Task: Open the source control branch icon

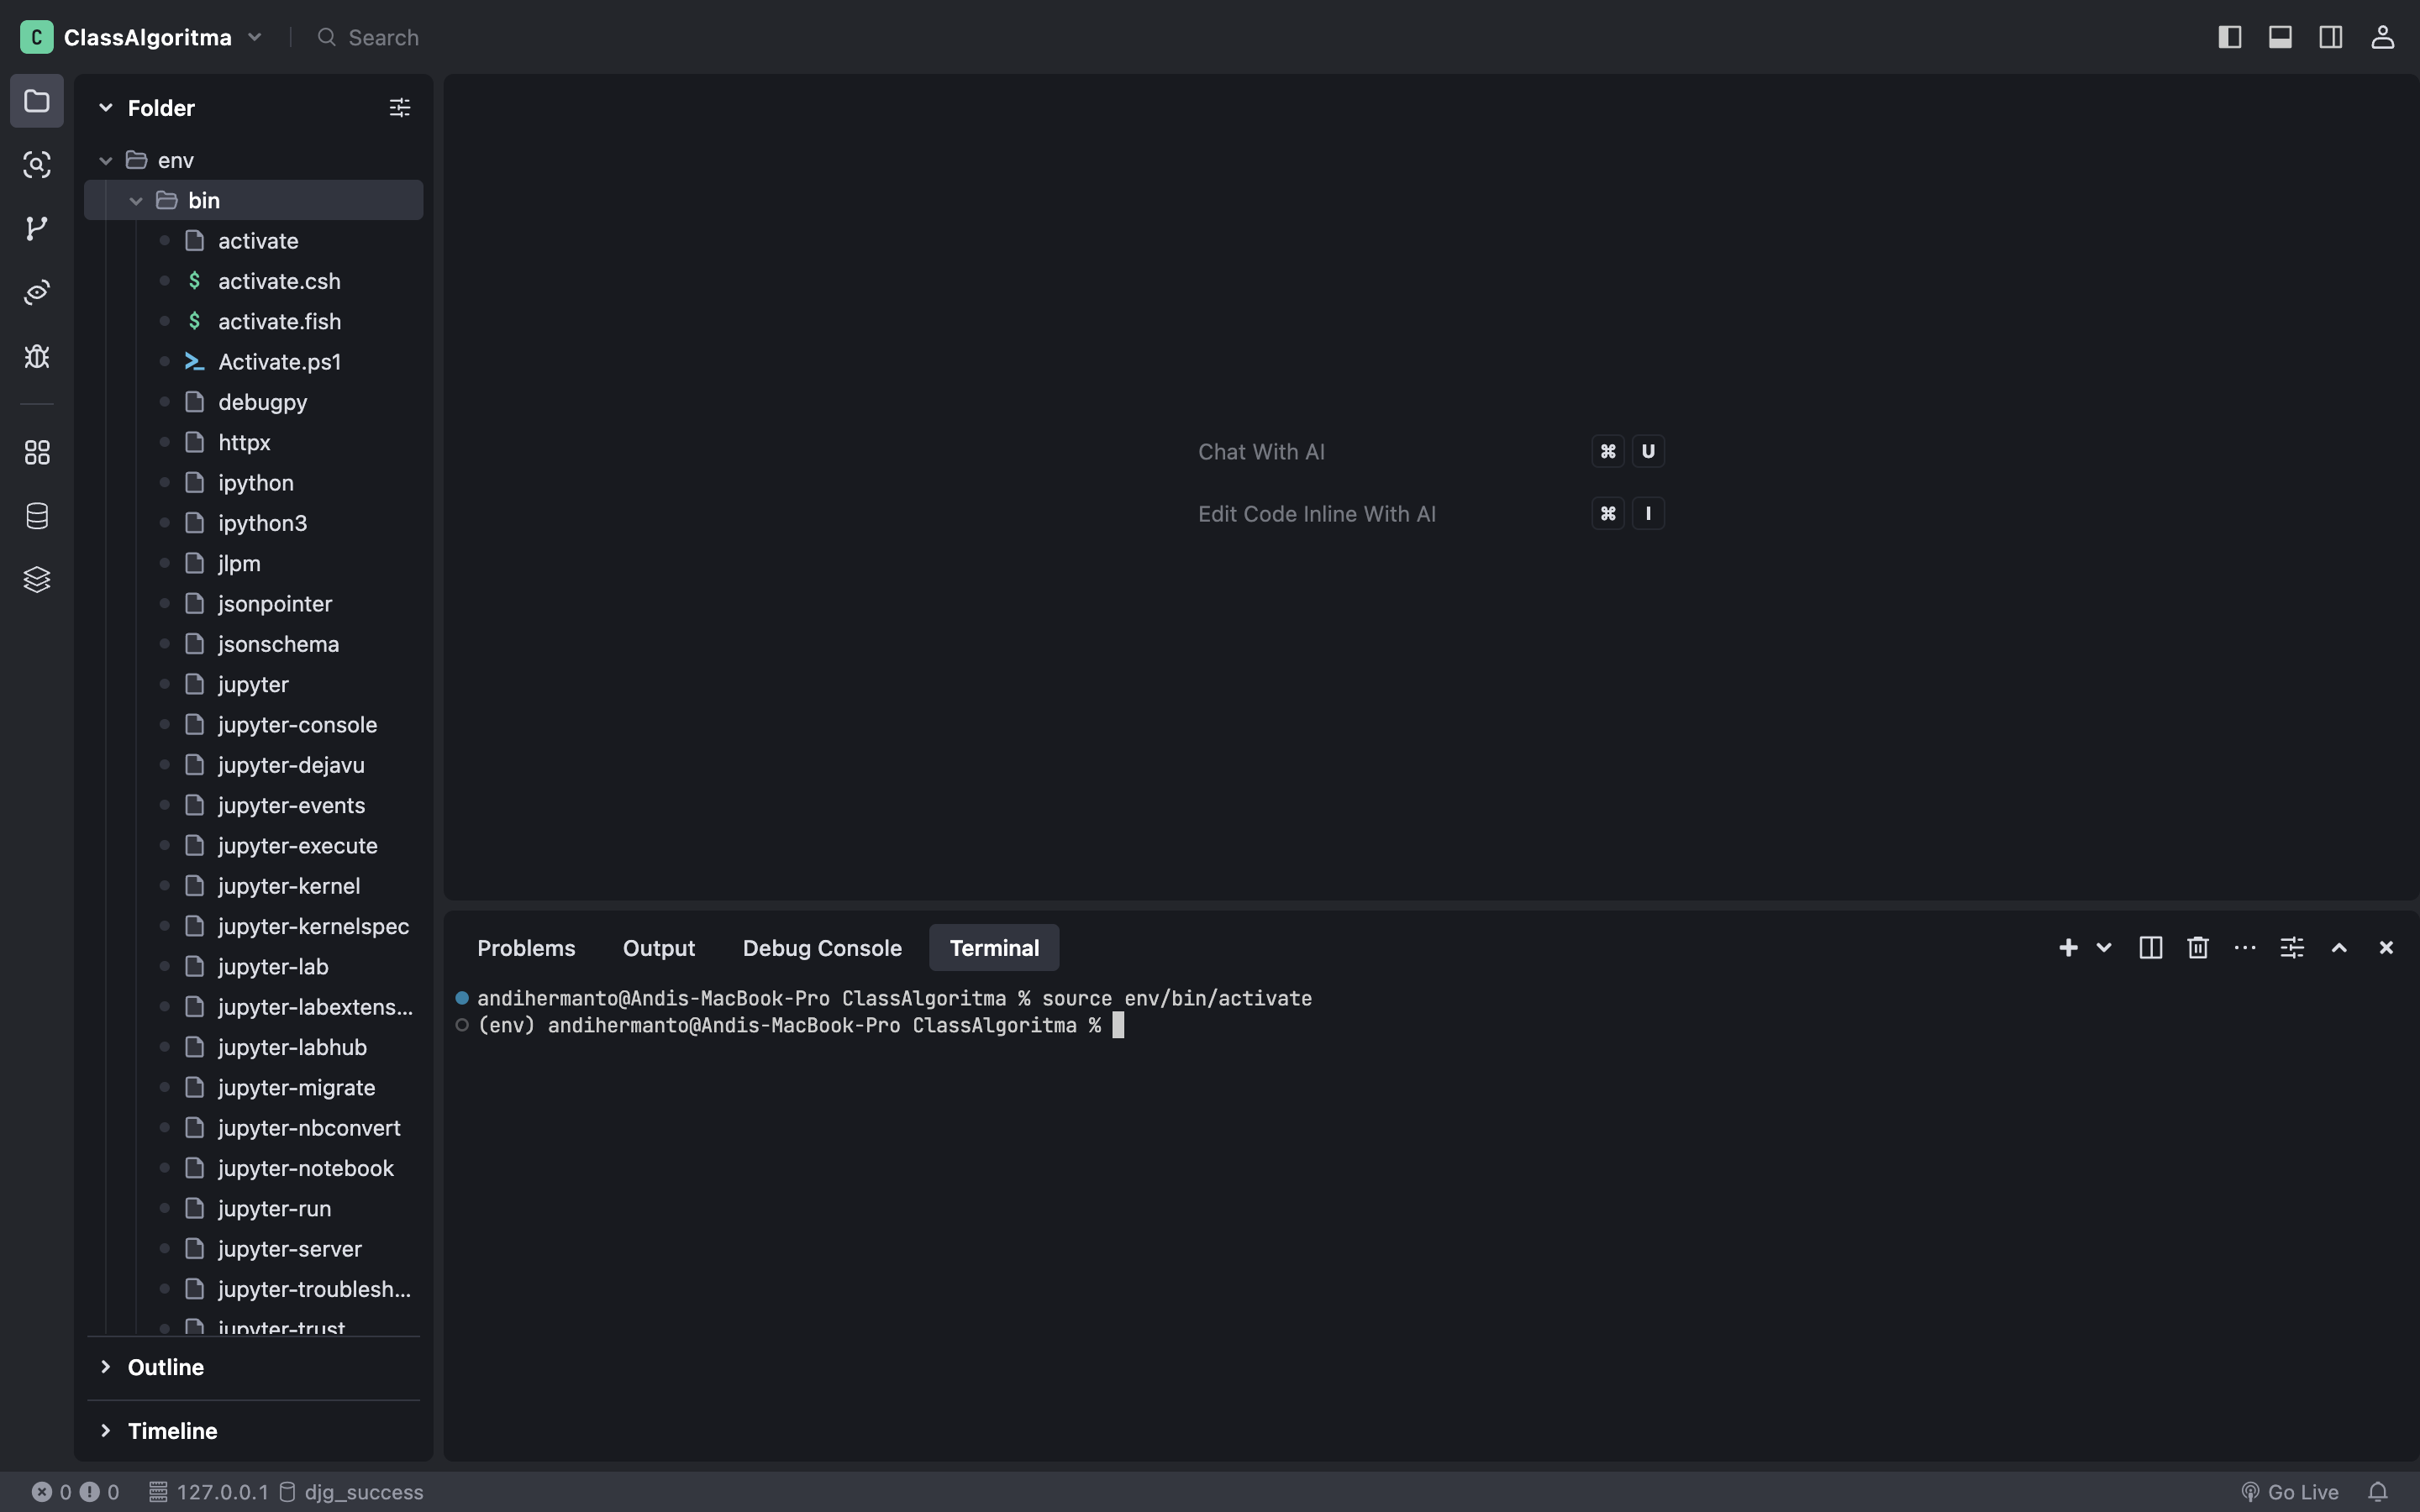Action: [x=37, y=228]
